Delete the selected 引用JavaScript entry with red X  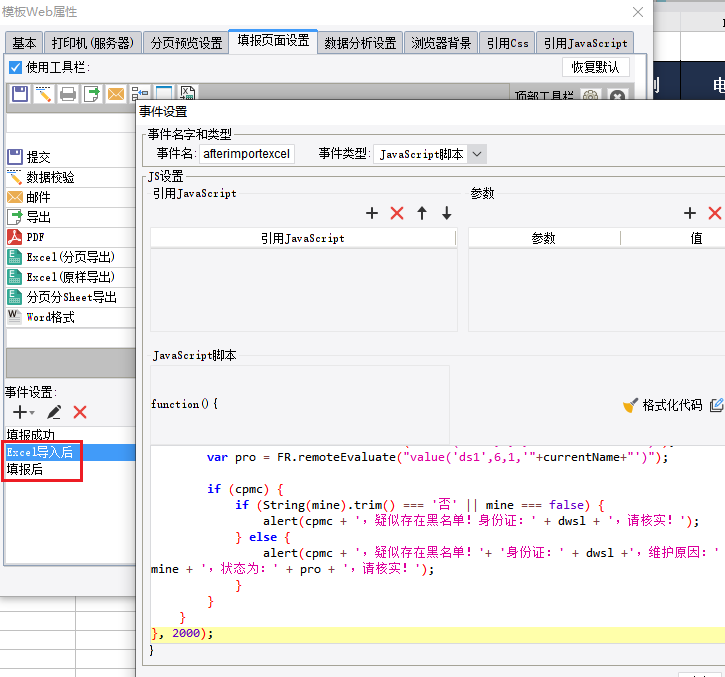coord(397,213)
